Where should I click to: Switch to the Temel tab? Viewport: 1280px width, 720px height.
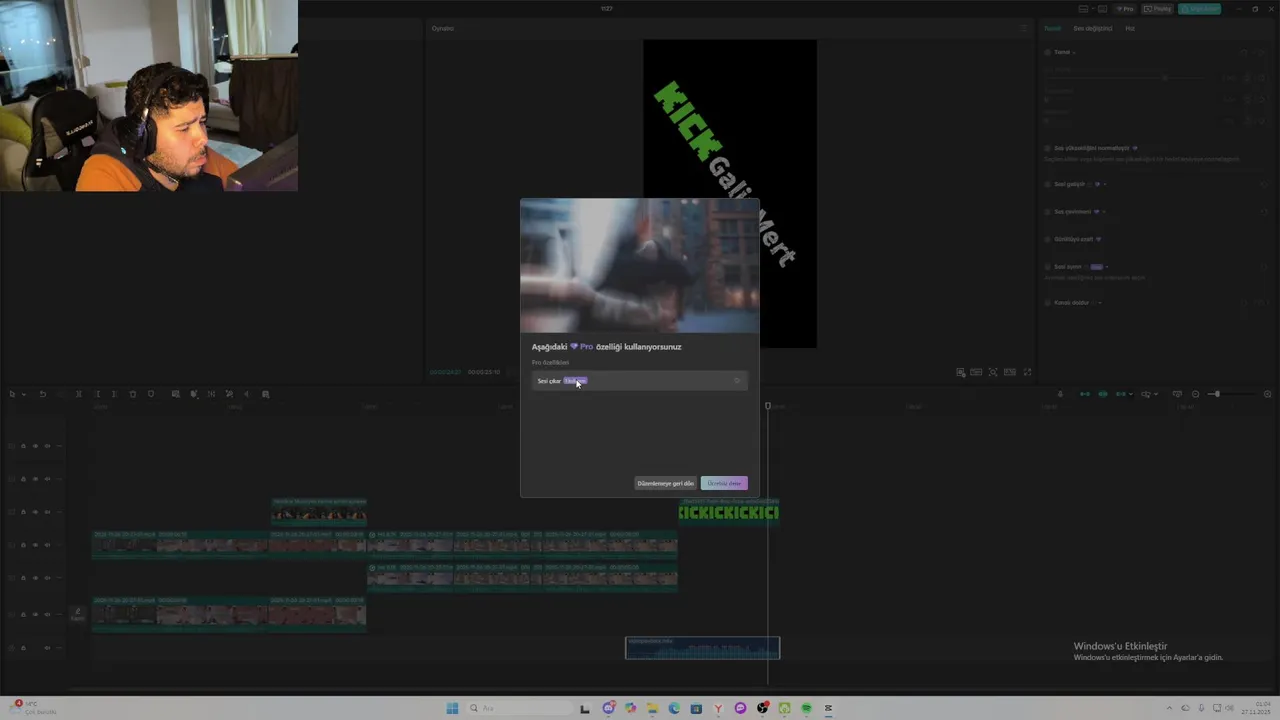click(1053, 28)
